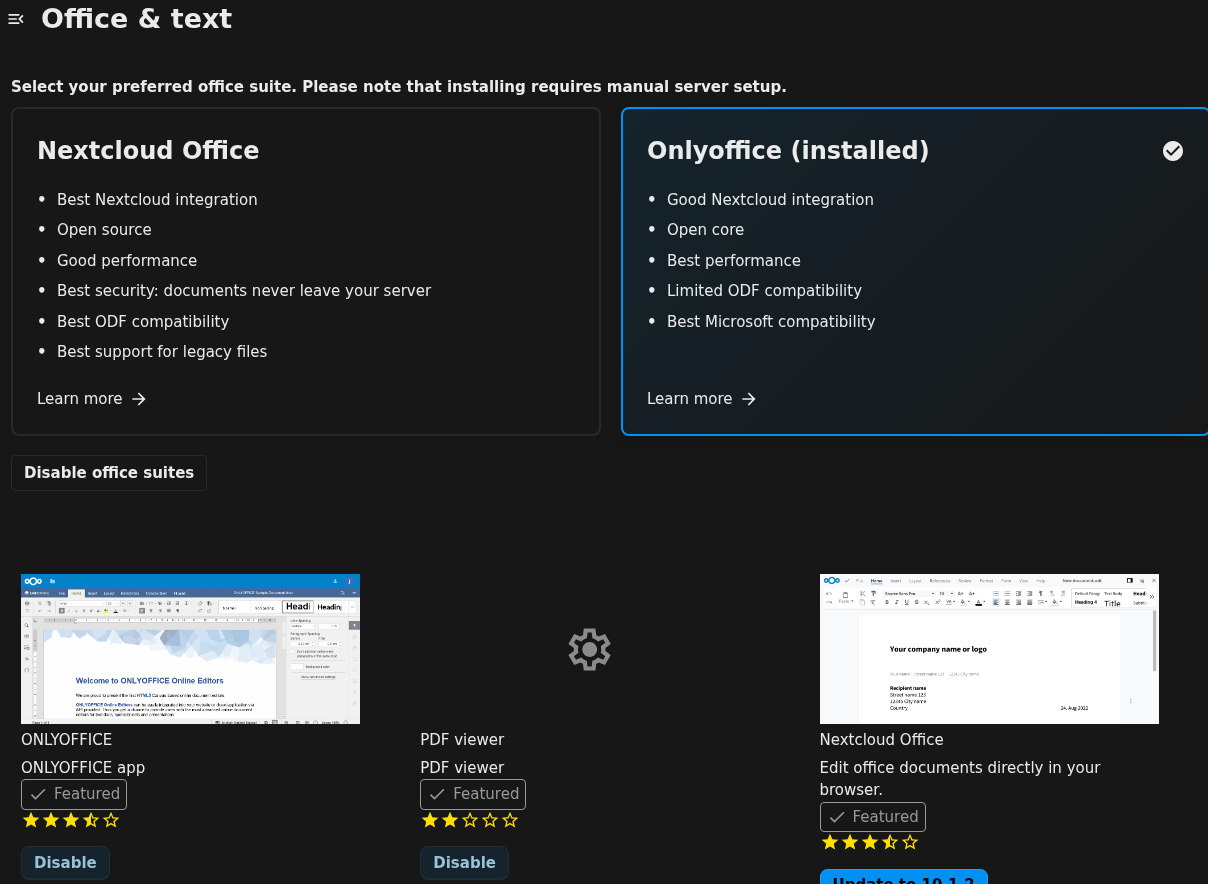Open Learn more in the Nextcloud Office card
Screen dimensions: 1208x884
coord(92,399)
